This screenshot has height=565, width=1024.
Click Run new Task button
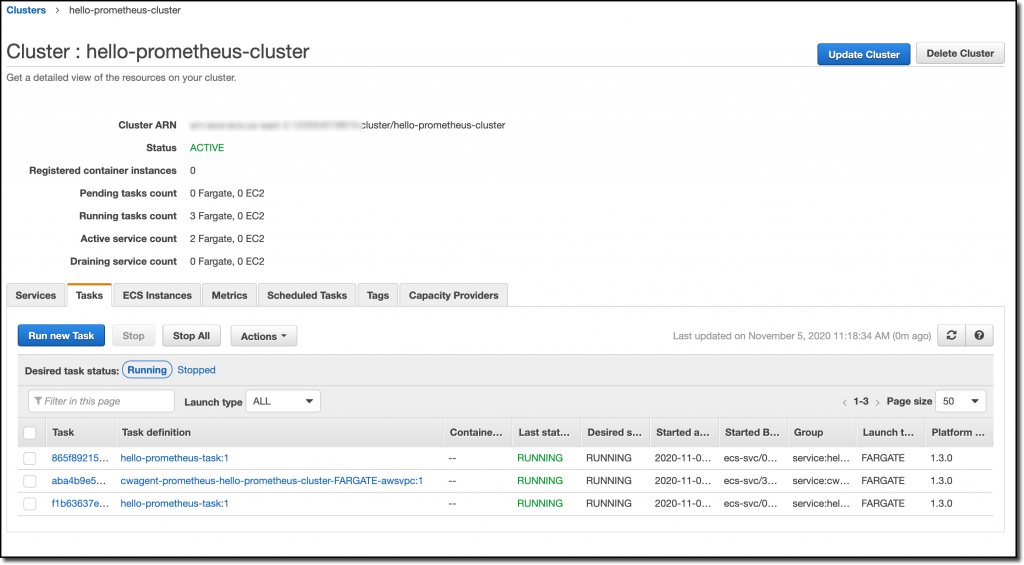click(x=61, y=336)
